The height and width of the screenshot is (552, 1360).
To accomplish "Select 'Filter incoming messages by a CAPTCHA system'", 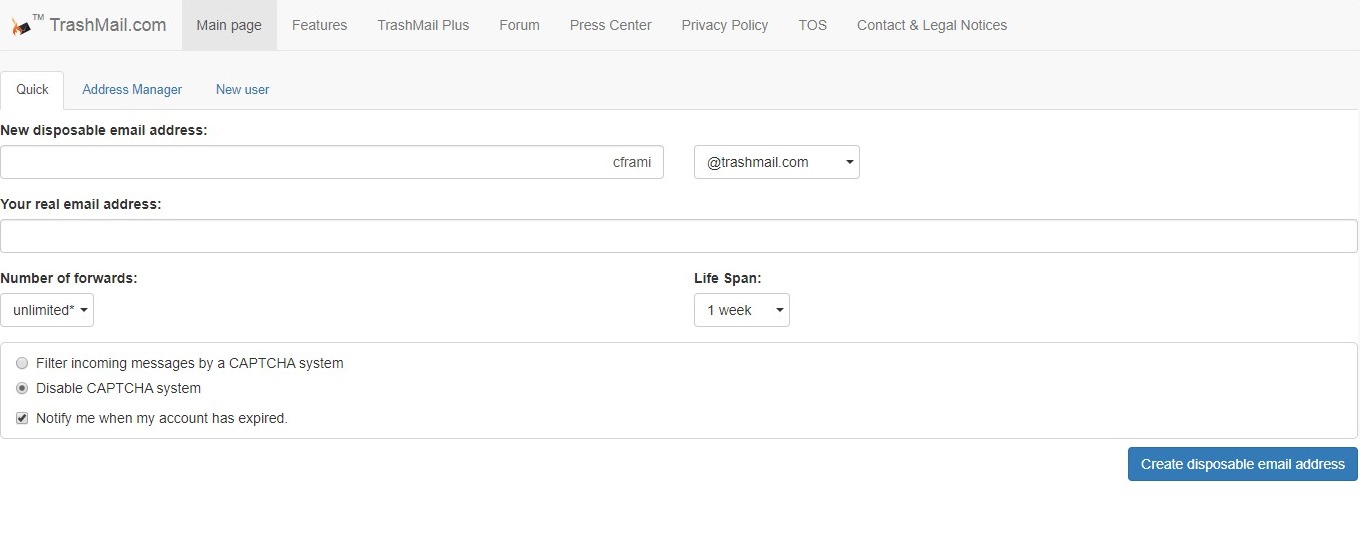I will (22, 364).
